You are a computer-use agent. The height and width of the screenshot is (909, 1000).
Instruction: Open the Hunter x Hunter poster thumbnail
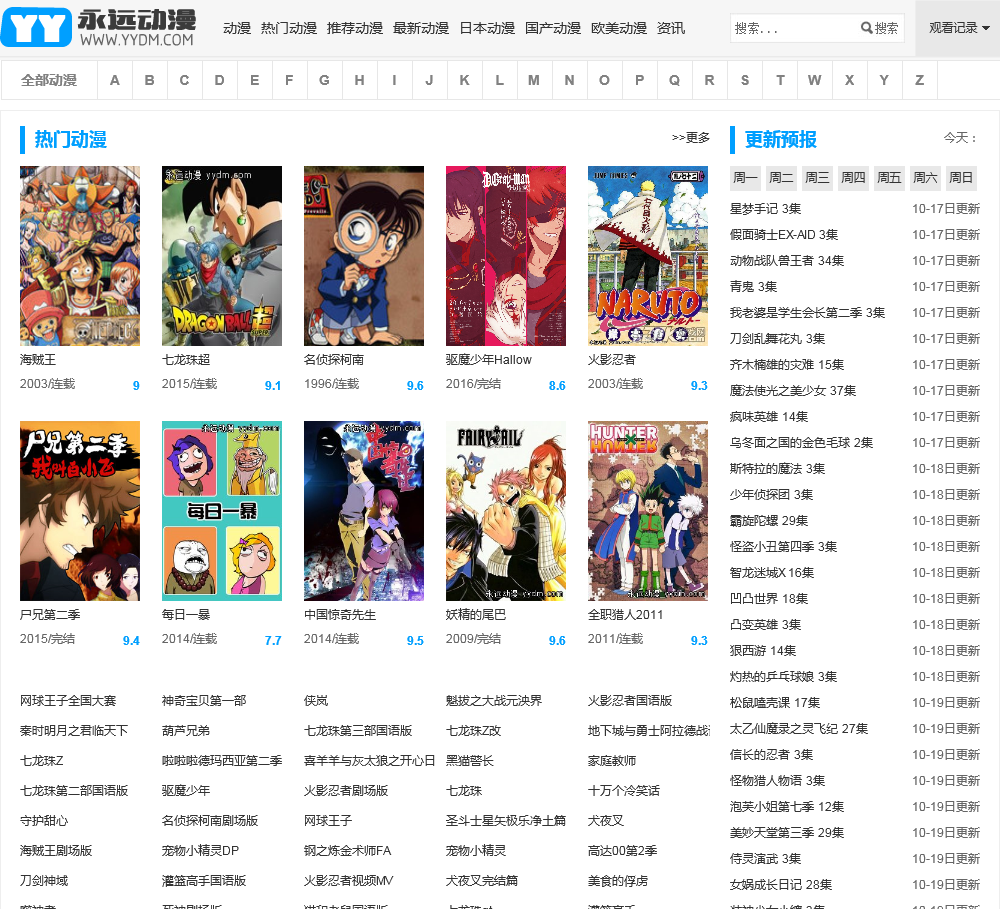coord(648,511)
